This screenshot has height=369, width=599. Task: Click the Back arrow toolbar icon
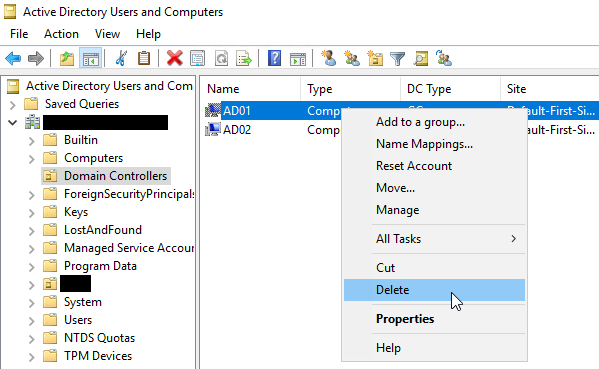click(13, 58)
